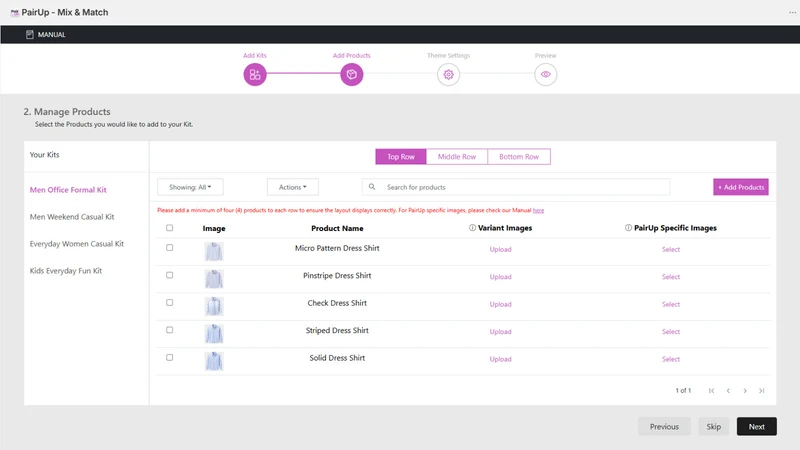Click the + Add Products button
Image resolution: width=800 pixels, height=450 pixels.
[x=741, y=187]
